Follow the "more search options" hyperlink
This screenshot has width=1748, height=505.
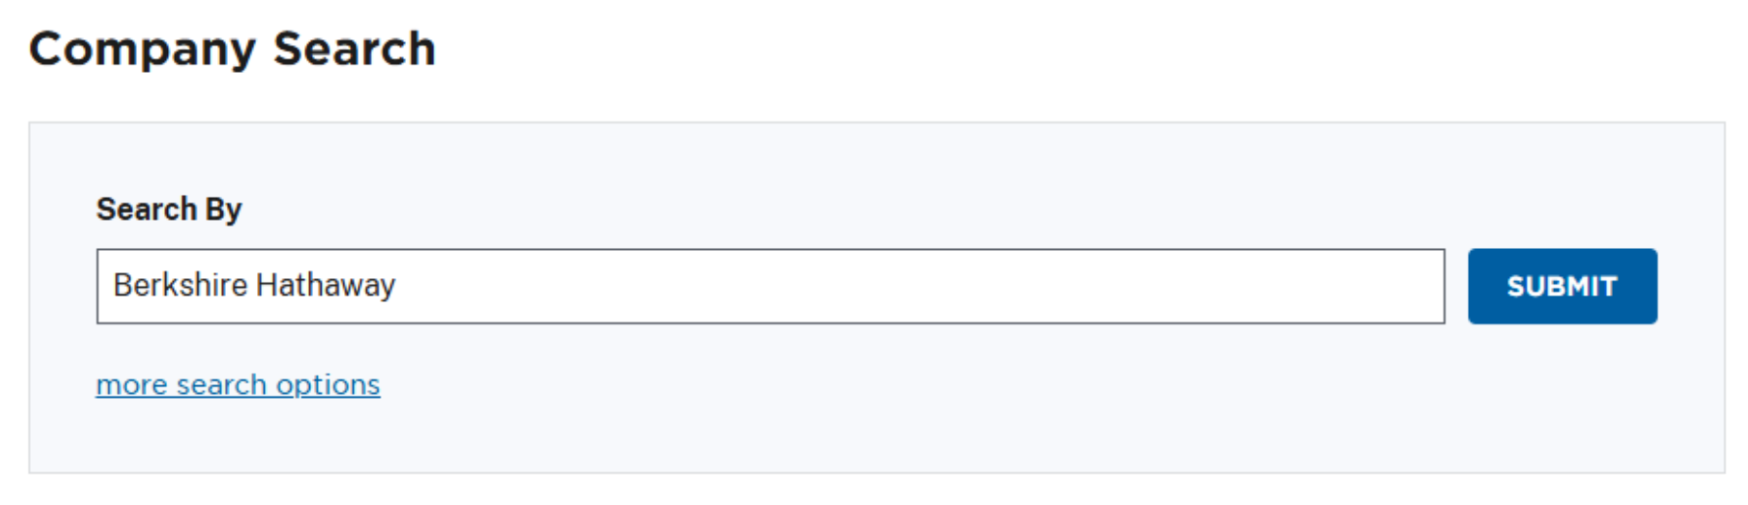click(238, 385)
